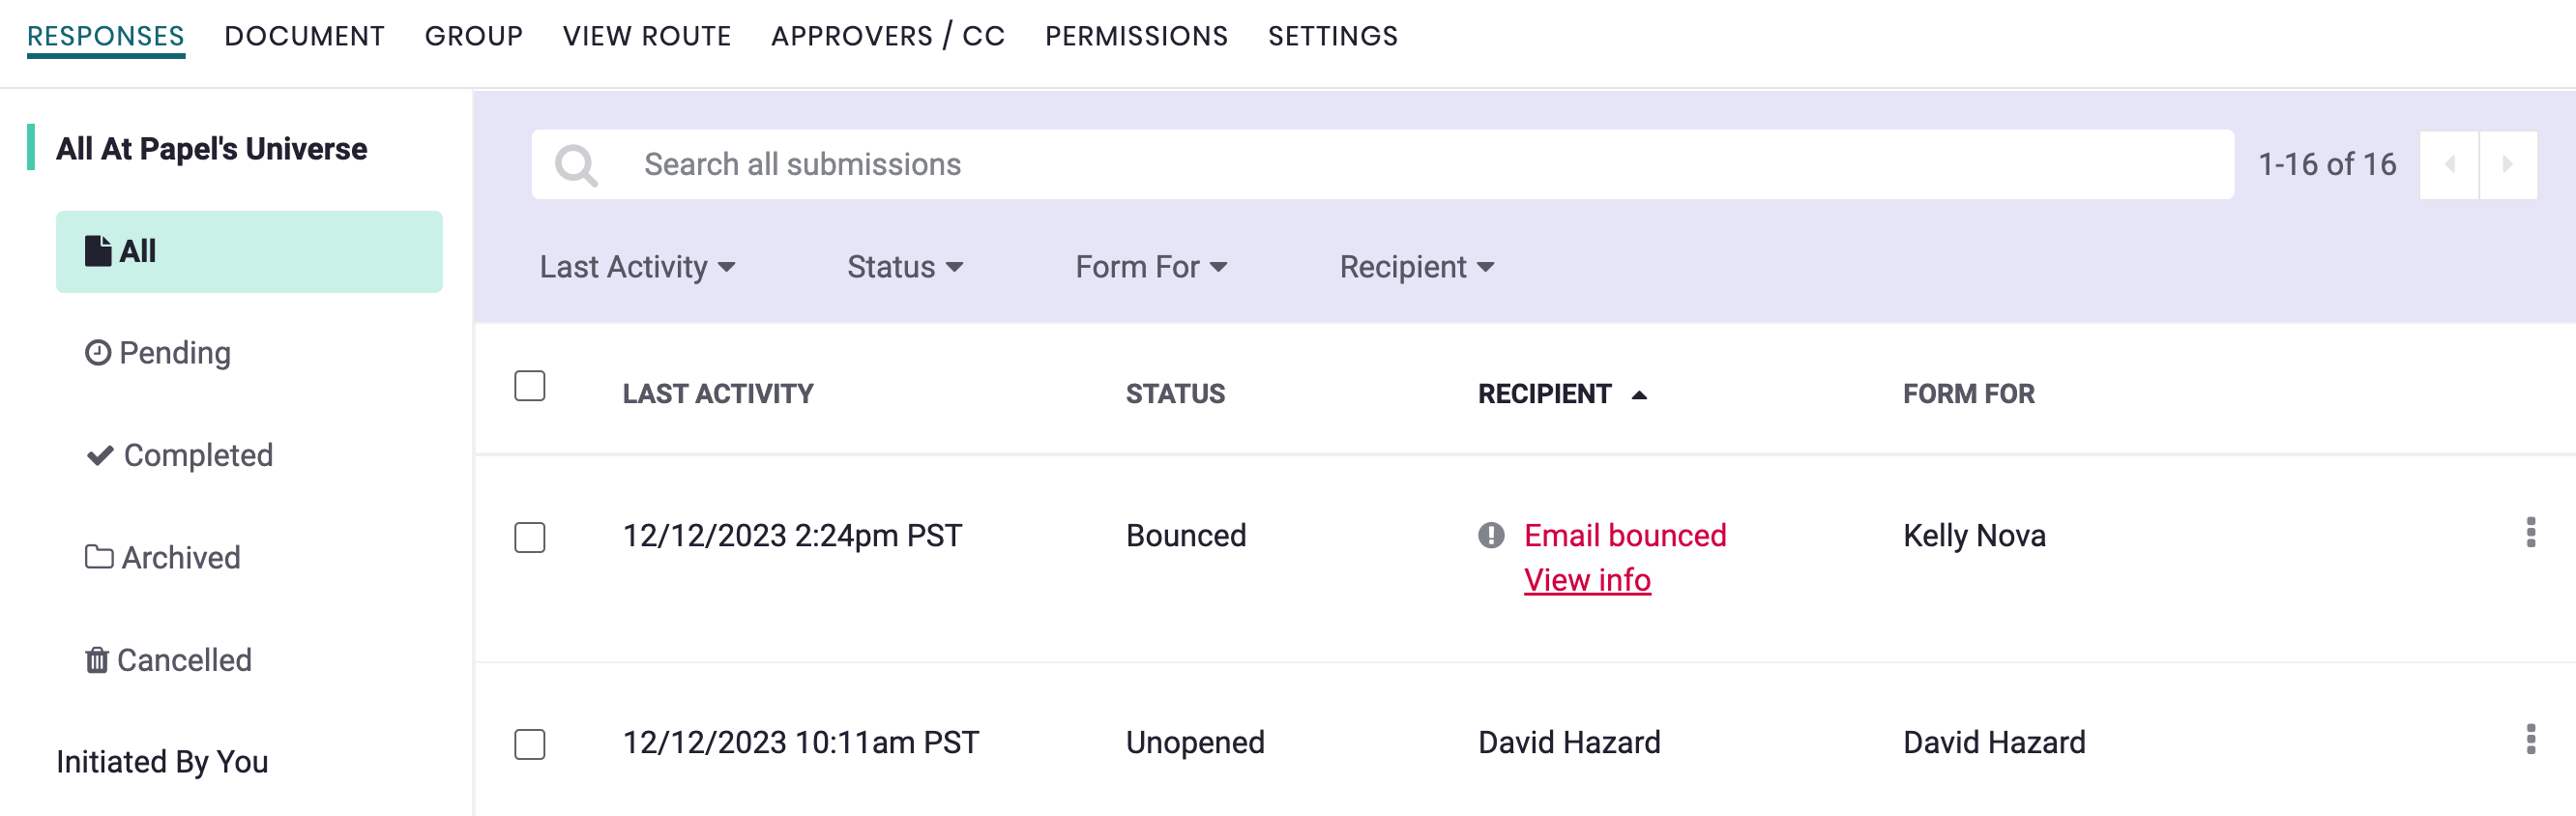Expand the Last Activity filter dropdown
2576x816 pixels.
pos(637,267)
